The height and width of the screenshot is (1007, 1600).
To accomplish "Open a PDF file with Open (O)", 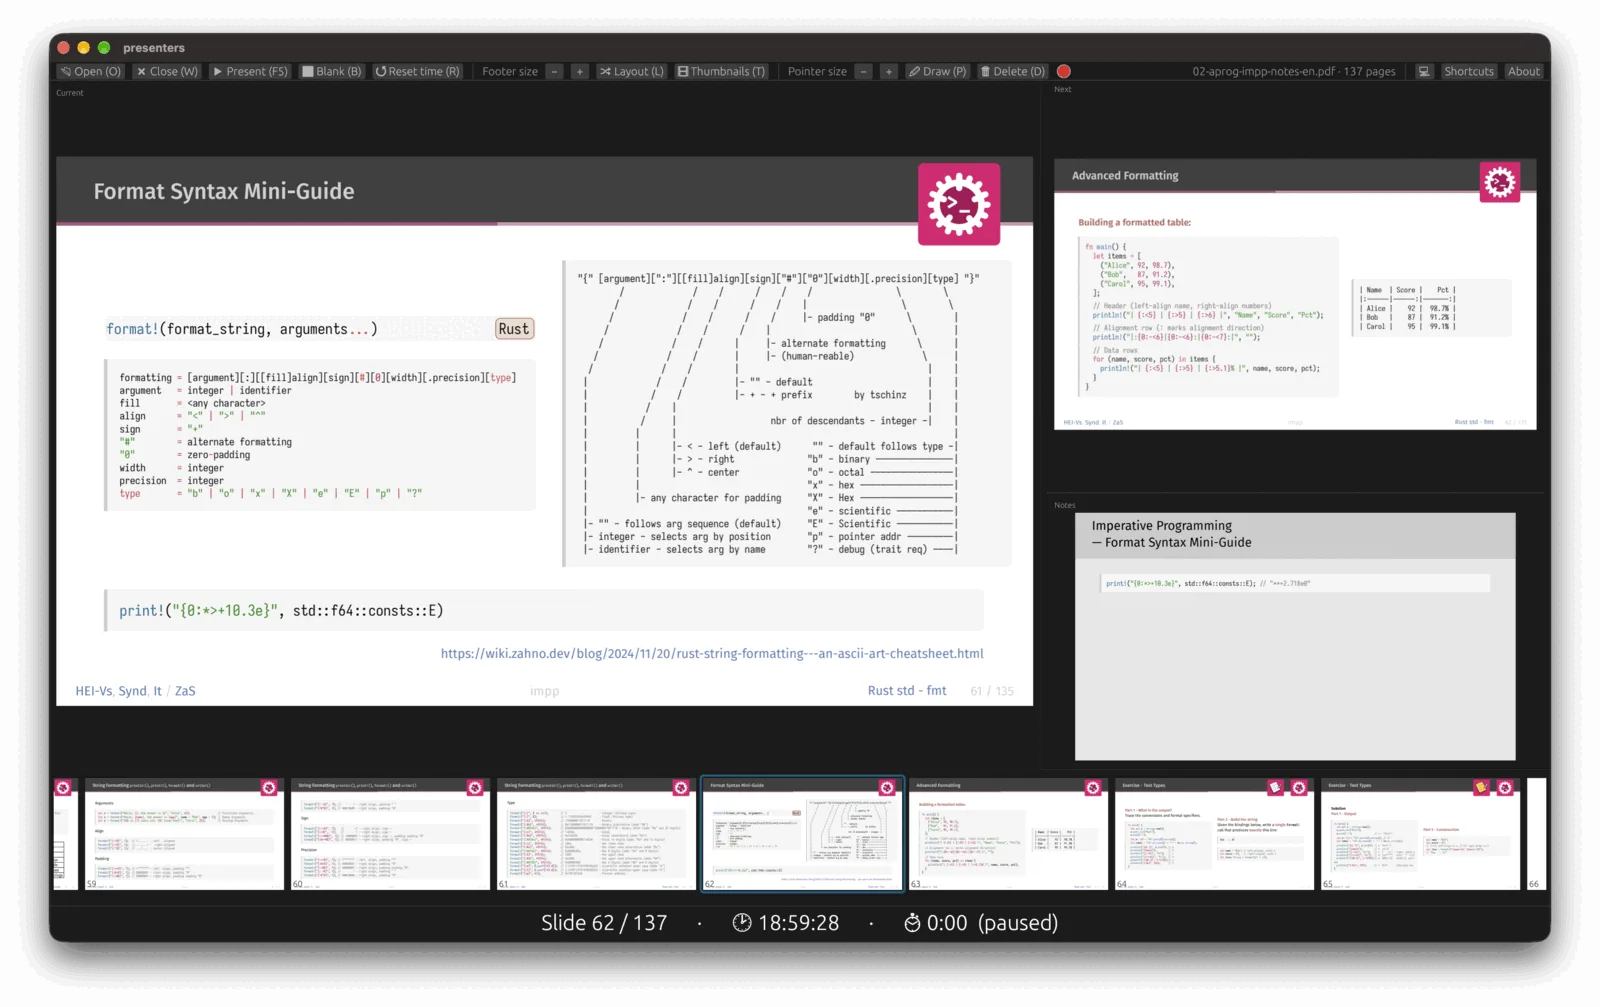I will [x=90, y=71].
